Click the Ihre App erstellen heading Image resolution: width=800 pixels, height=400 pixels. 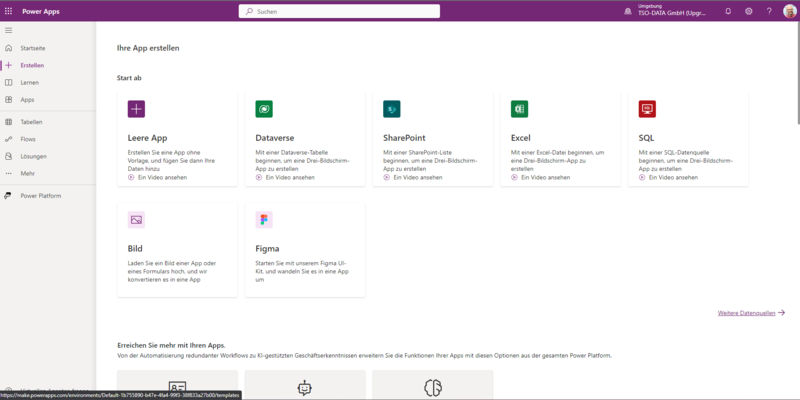coord(148,48)
